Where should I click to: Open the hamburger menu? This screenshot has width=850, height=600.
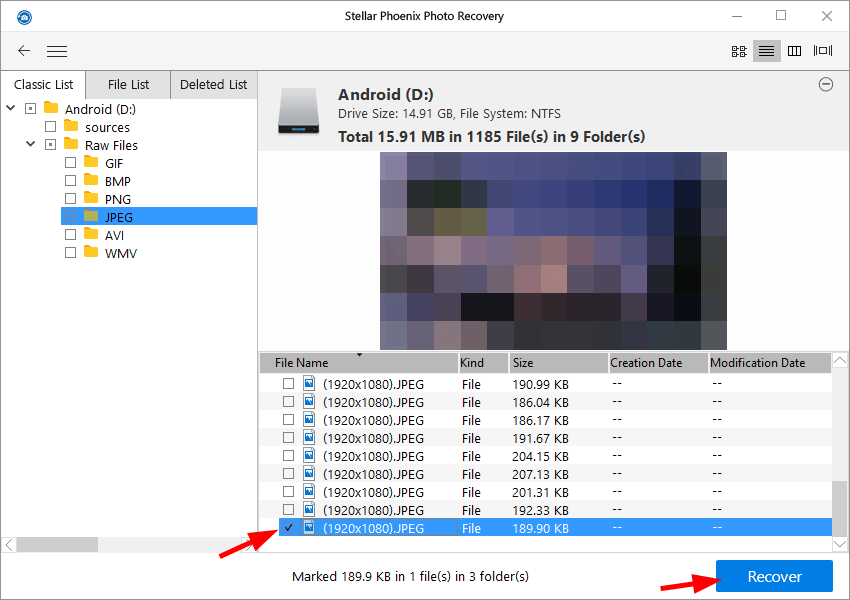pos(57,51)
